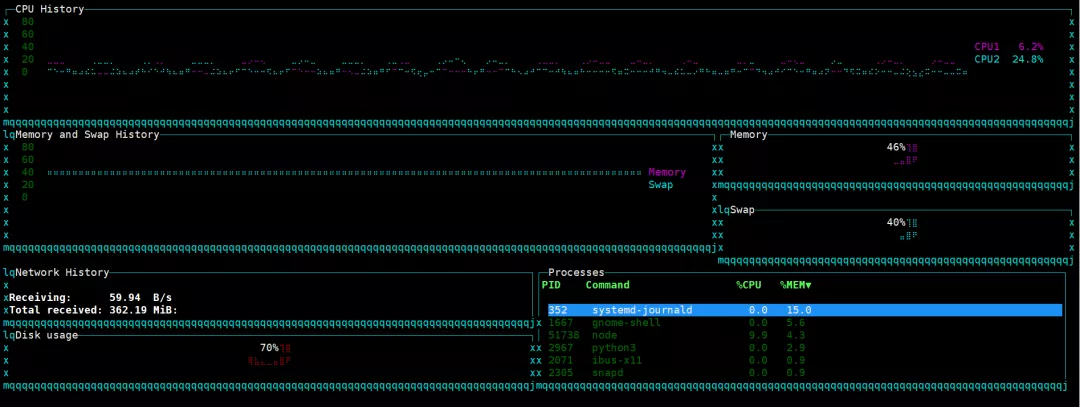Click the 70% disk usage value

click(269, 348)
